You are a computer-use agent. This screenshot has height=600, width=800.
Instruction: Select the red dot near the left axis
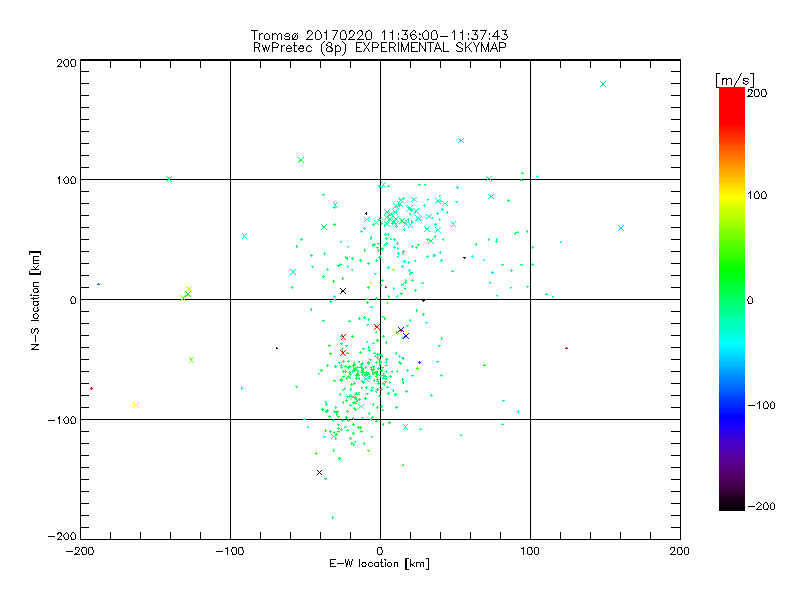coord(91,389)
